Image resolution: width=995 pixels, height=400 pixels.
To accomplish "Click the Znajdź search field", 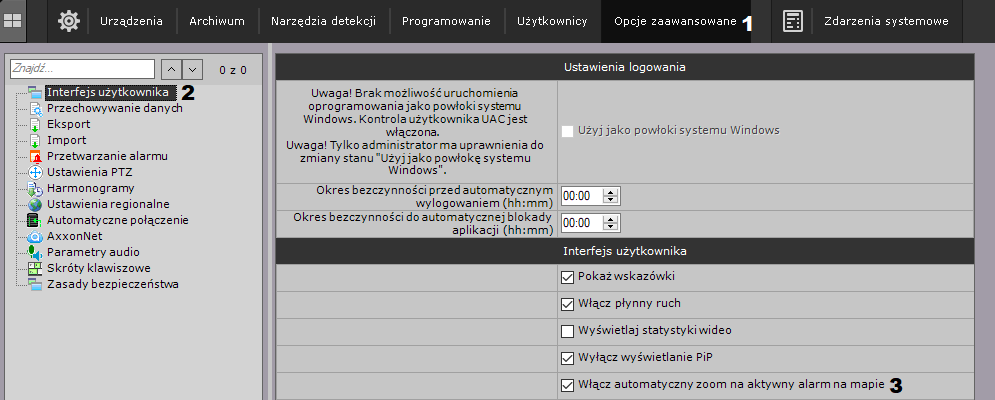I will (82, 68).
